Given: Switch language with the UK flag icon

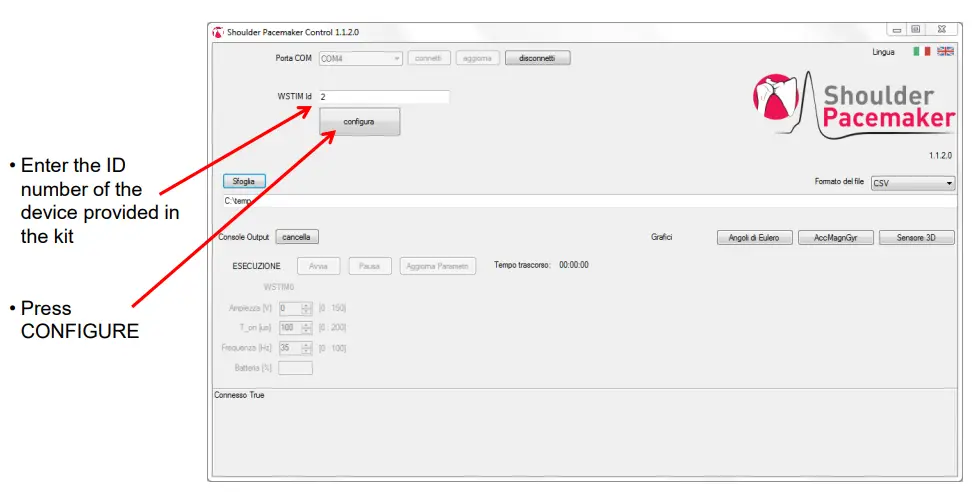Looking at the screenshot, I should click(945, 51).
